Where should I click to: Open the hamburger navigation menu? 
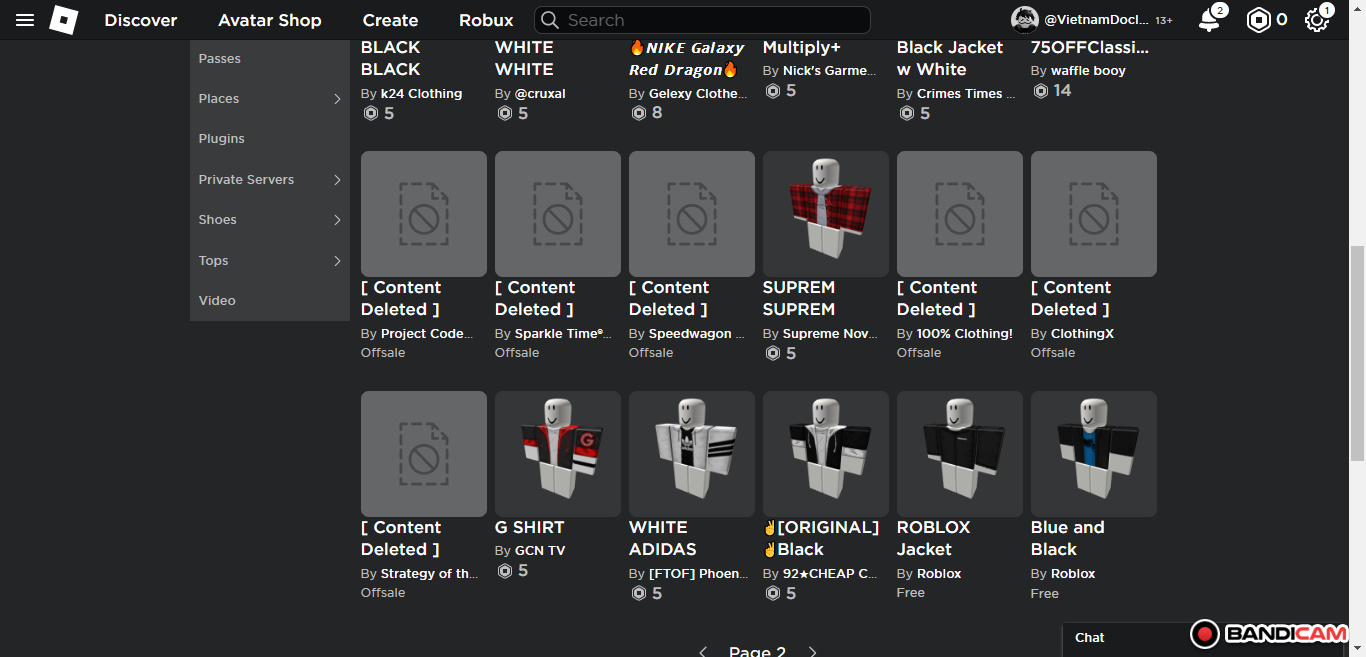click(25, 20)
